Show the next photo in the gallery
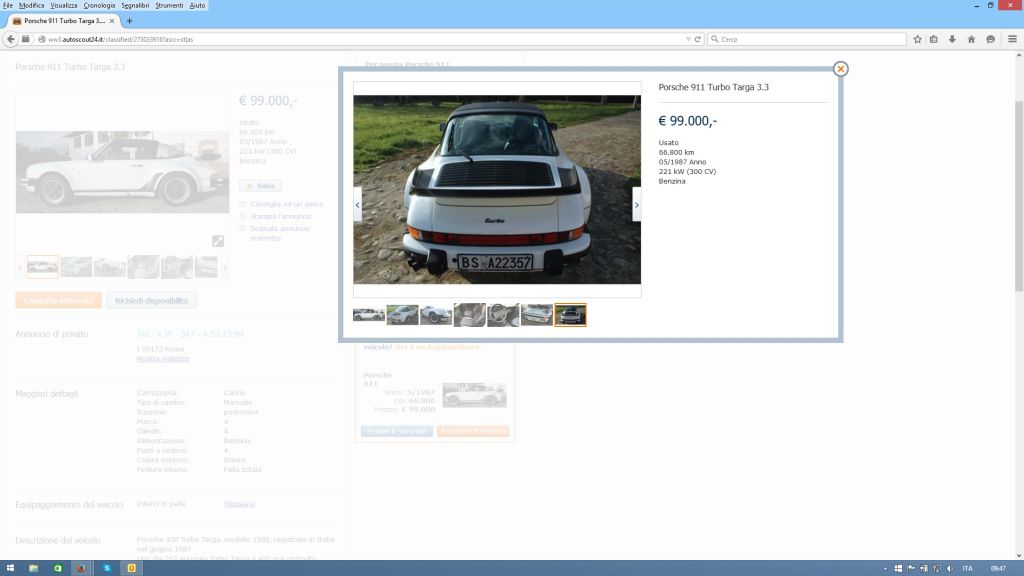Viewport: 1024px width, 576px height. click(637, 204)
